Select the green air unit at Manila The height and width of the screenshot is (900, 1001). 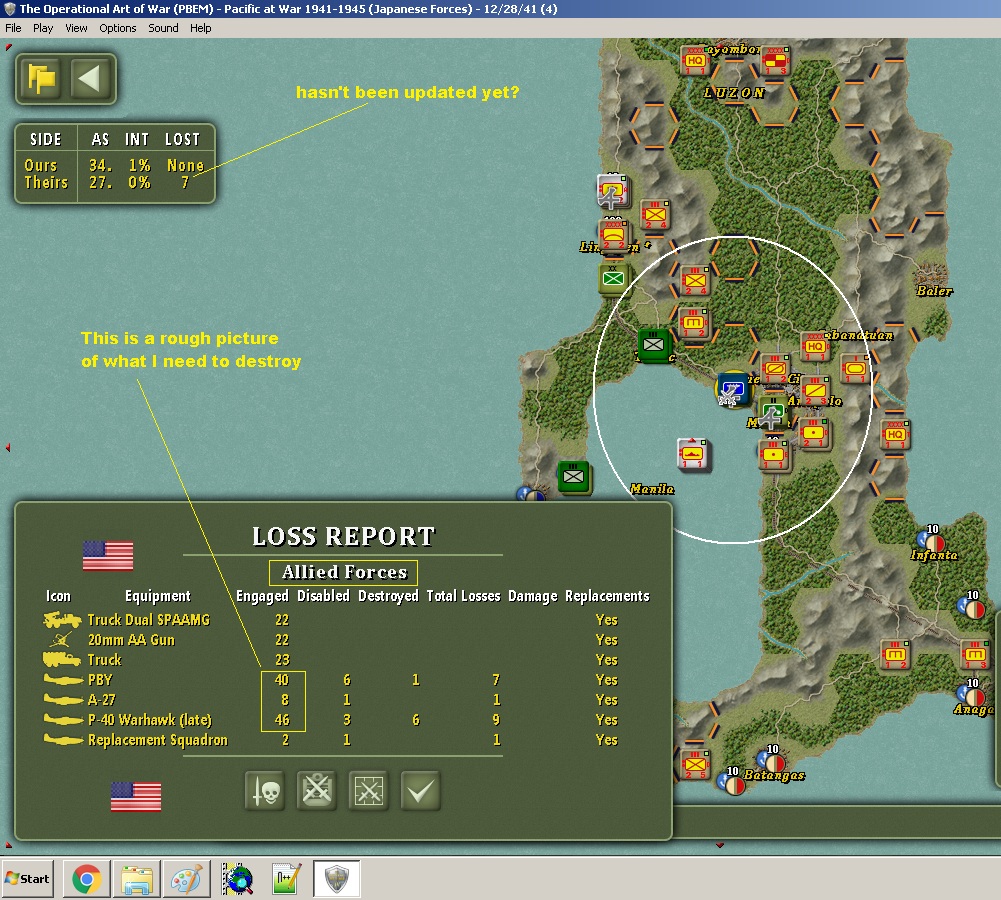click(x=772, y=412)
